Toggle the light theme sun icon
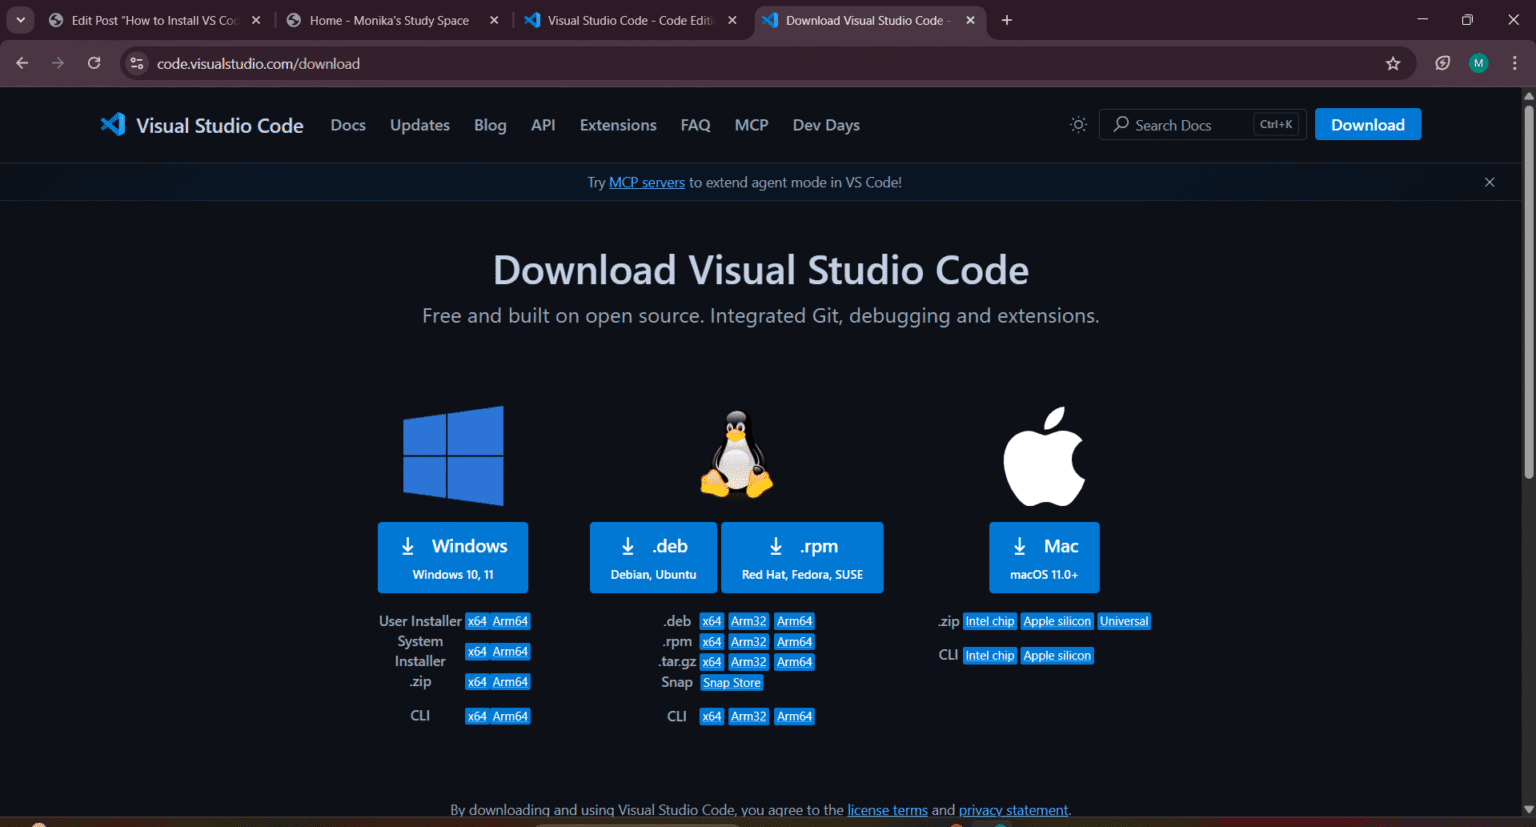 point(1078,124)
